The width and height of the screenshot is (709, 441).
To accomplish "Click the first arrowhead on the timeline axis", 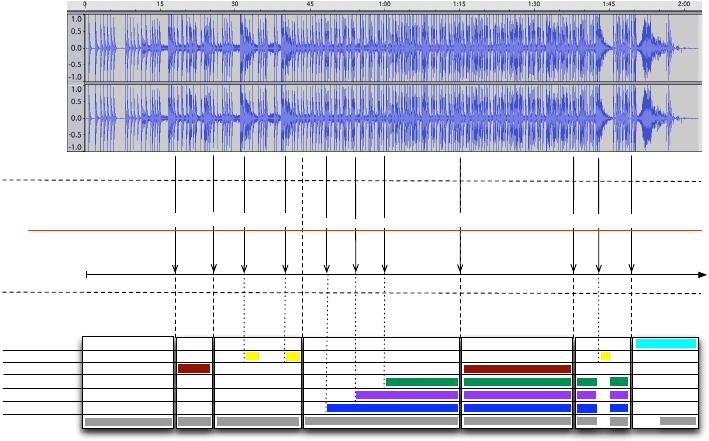I will click(176, 268).
